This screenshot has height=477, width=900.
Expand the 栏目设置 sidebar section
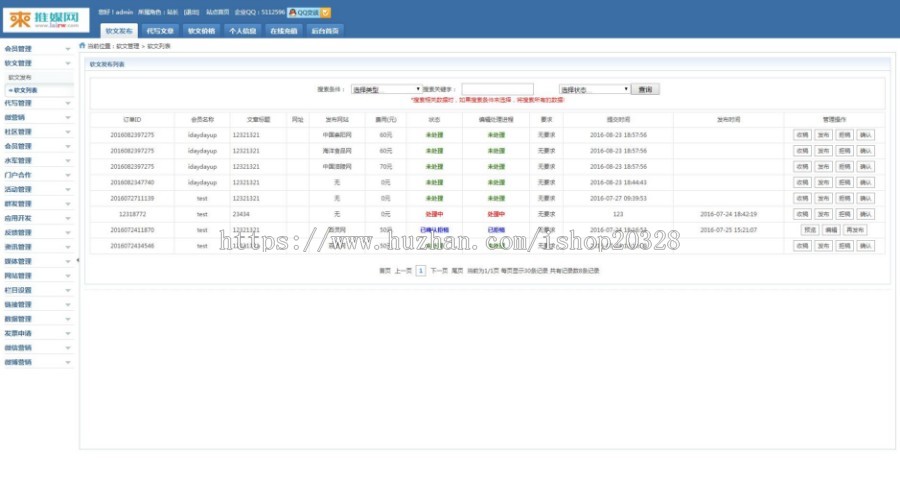[x=37, y=290]
